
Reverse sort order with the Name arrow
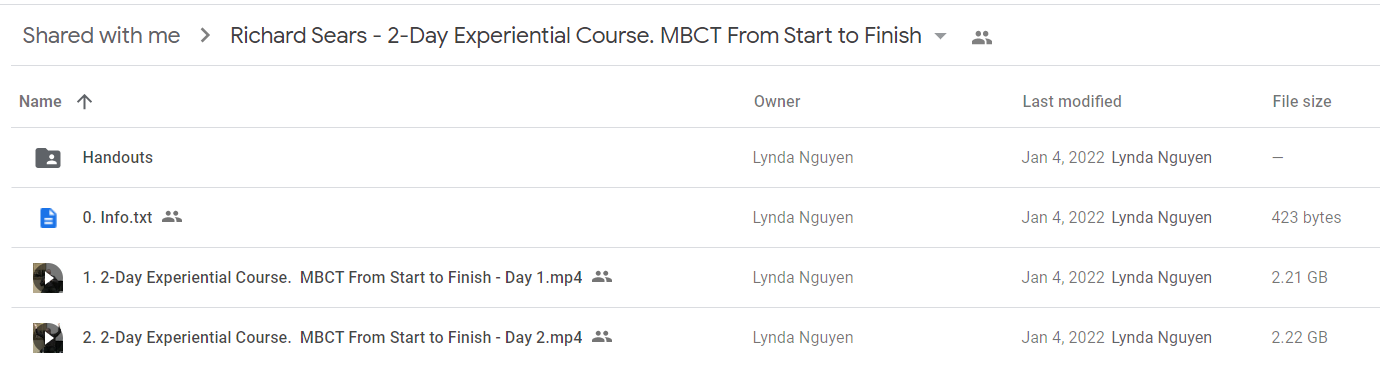click(x=85, y=101)
